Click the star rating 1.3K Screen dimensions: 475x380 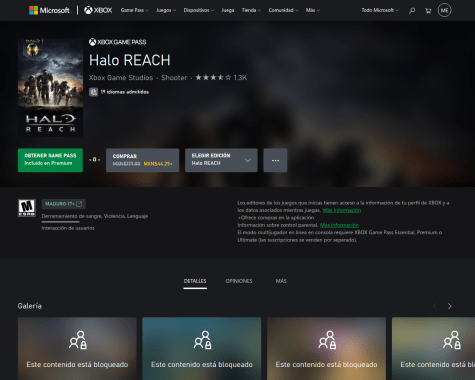pyautogui.click(x=221, y=78)
